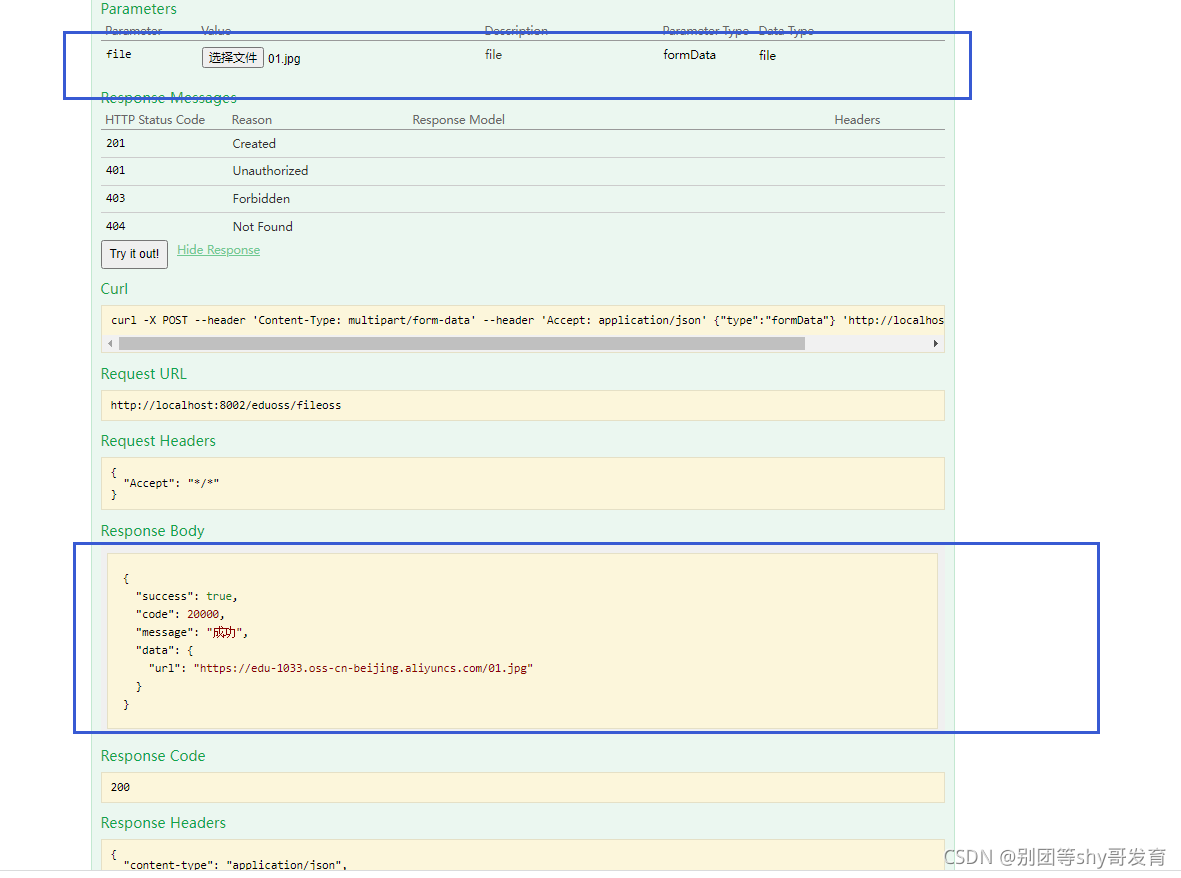The width and height of the screenshot is (1181, 878).
Task: Click the HTTP Status Code column header
Action: point(155,120)
